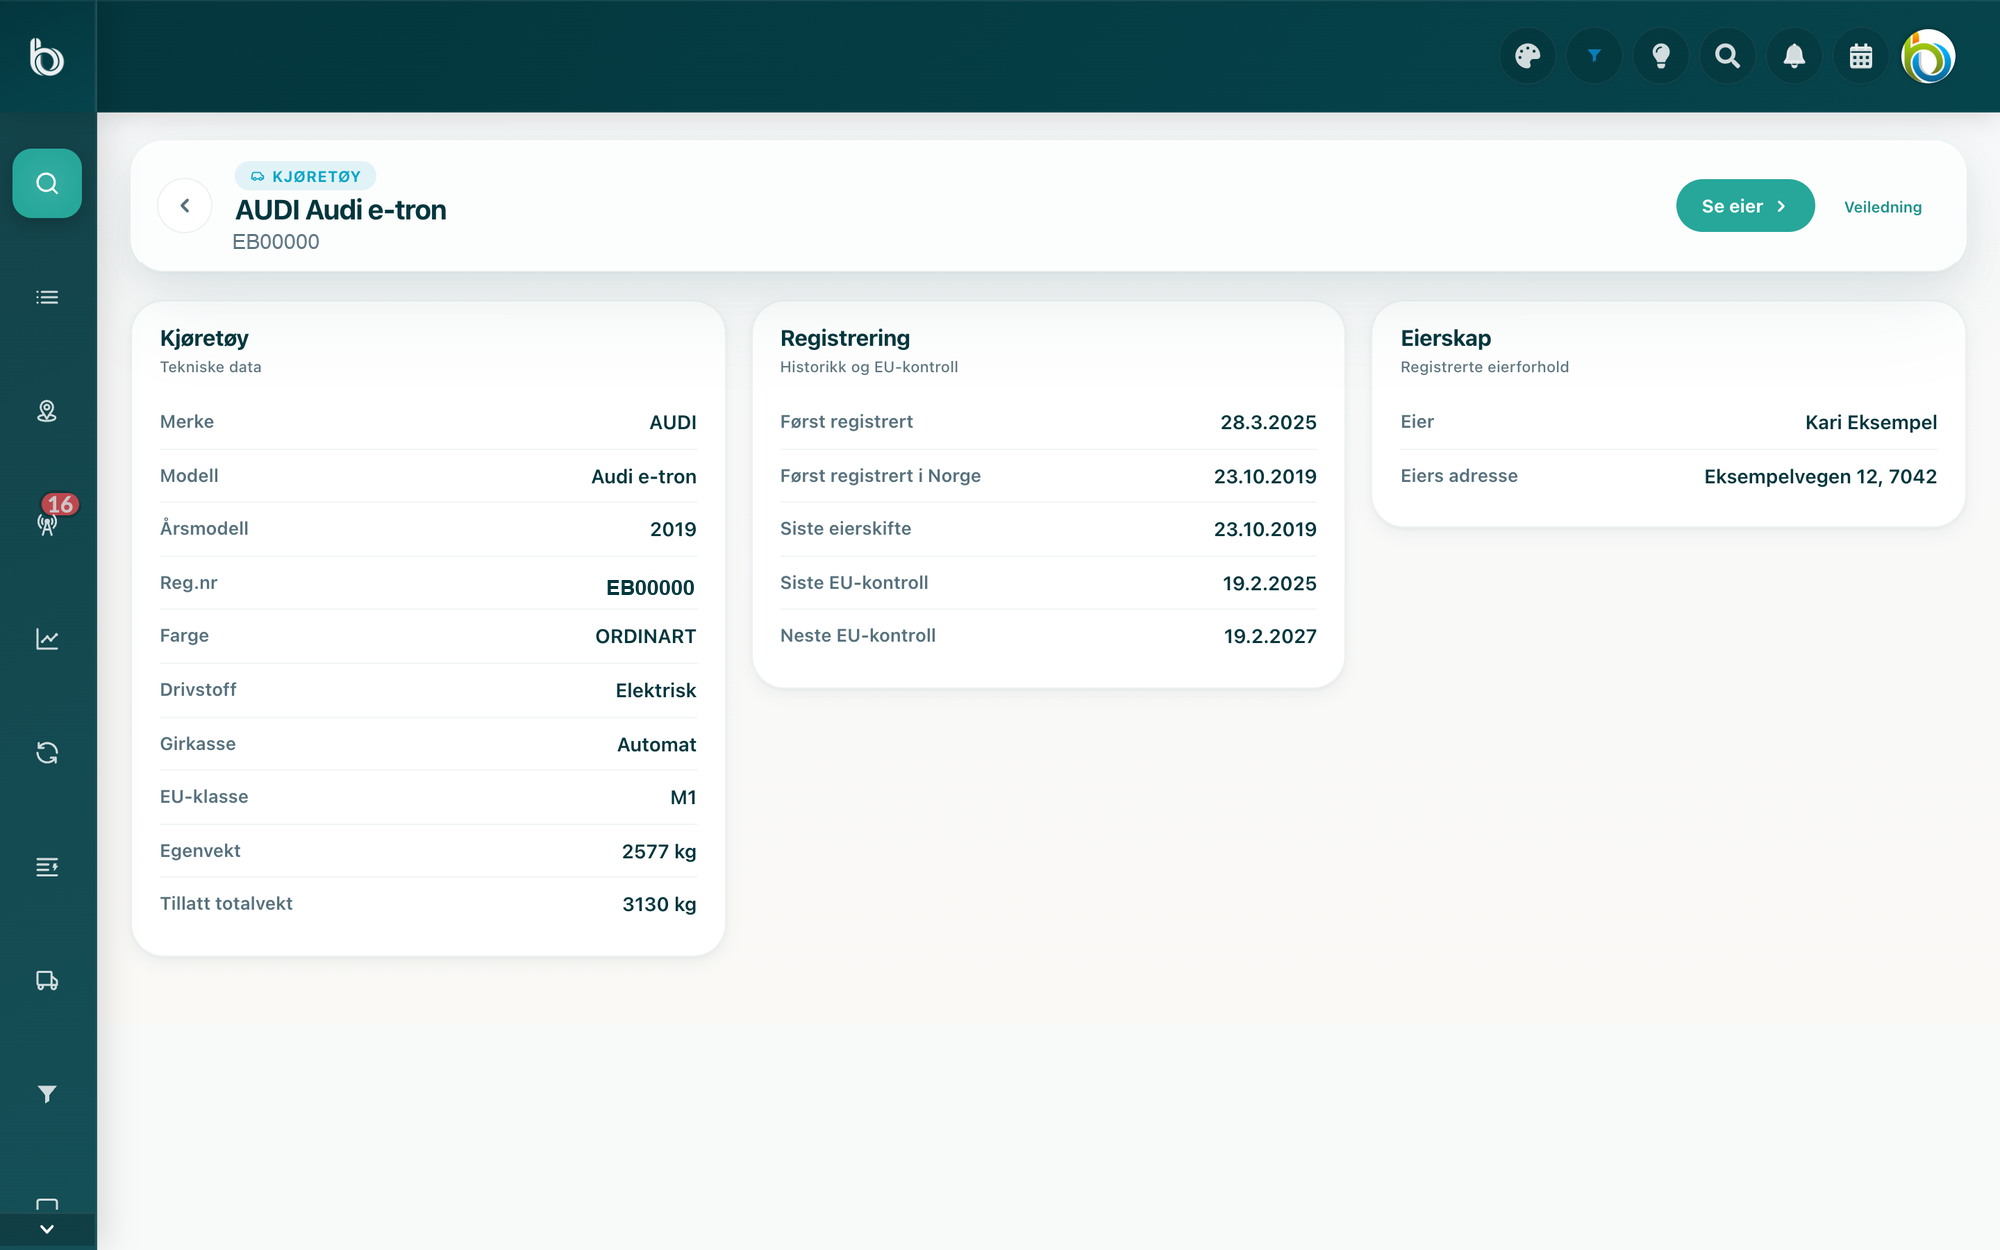This screenshot has width=2000, height=1250.
Task: Open the user profile avatar
Action: [1928, 56]
